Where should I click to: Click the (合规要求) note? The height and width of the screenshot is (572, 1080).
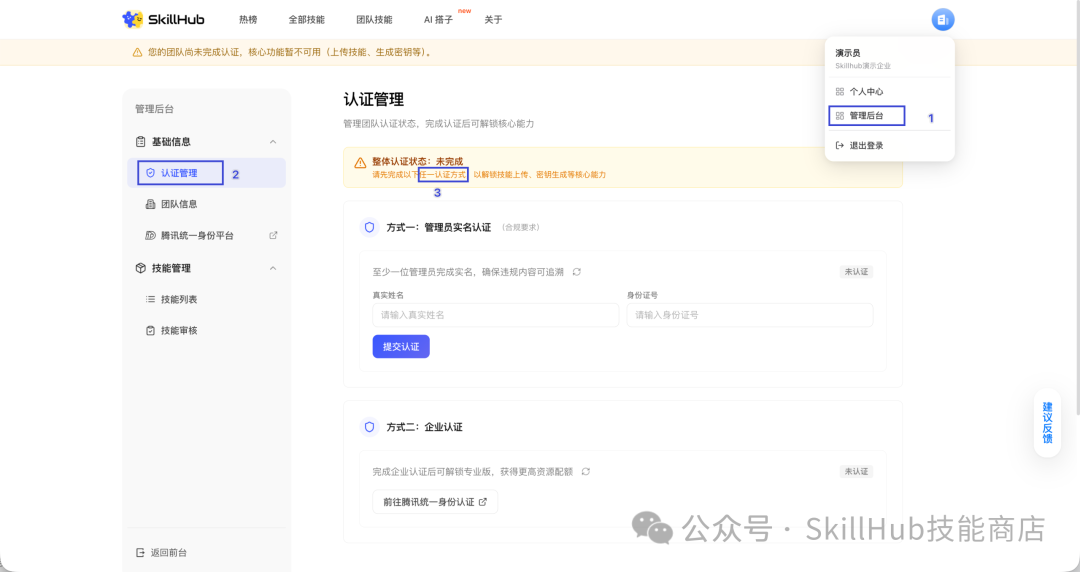pyautogui.click(x=520, y=227)
